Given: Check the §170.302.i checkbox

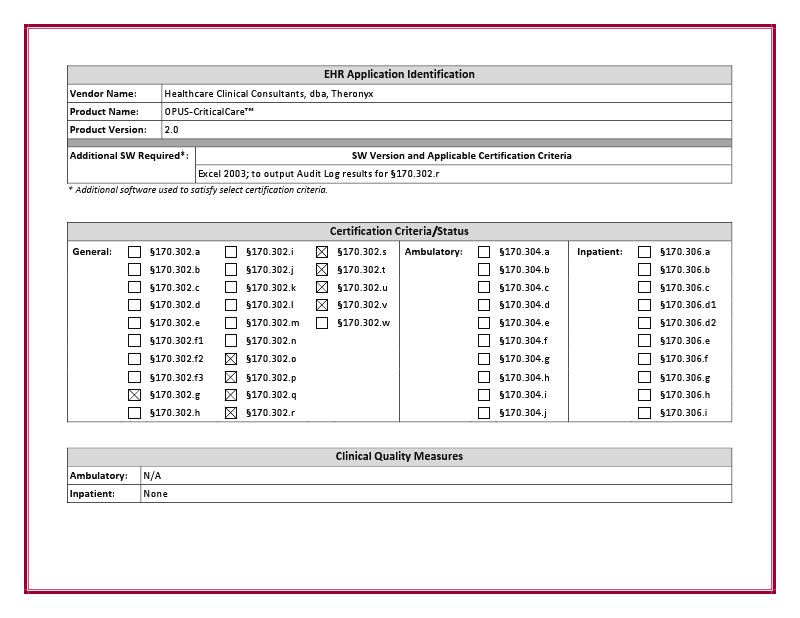Looking at the screenshot, I should [x=231, y=252].
